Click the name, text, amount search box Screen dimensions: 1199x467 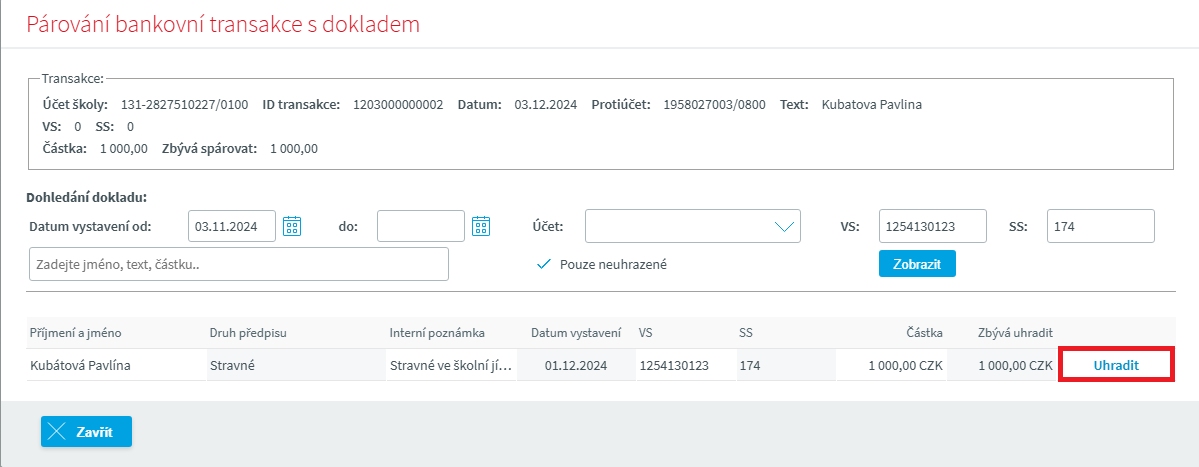tap(239, 264)
